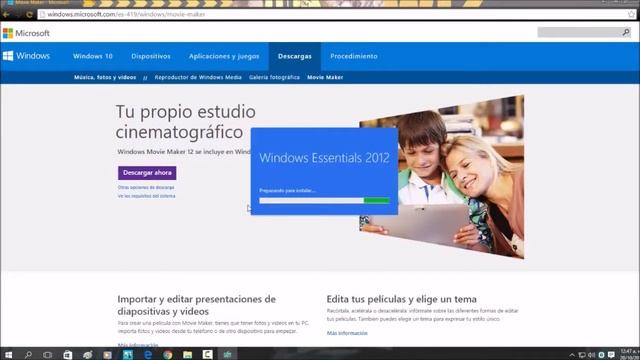The height and width of the screenshot is (360, 640).
Task: Open taskbar search magnifier
Action: [x=28, y=355]
